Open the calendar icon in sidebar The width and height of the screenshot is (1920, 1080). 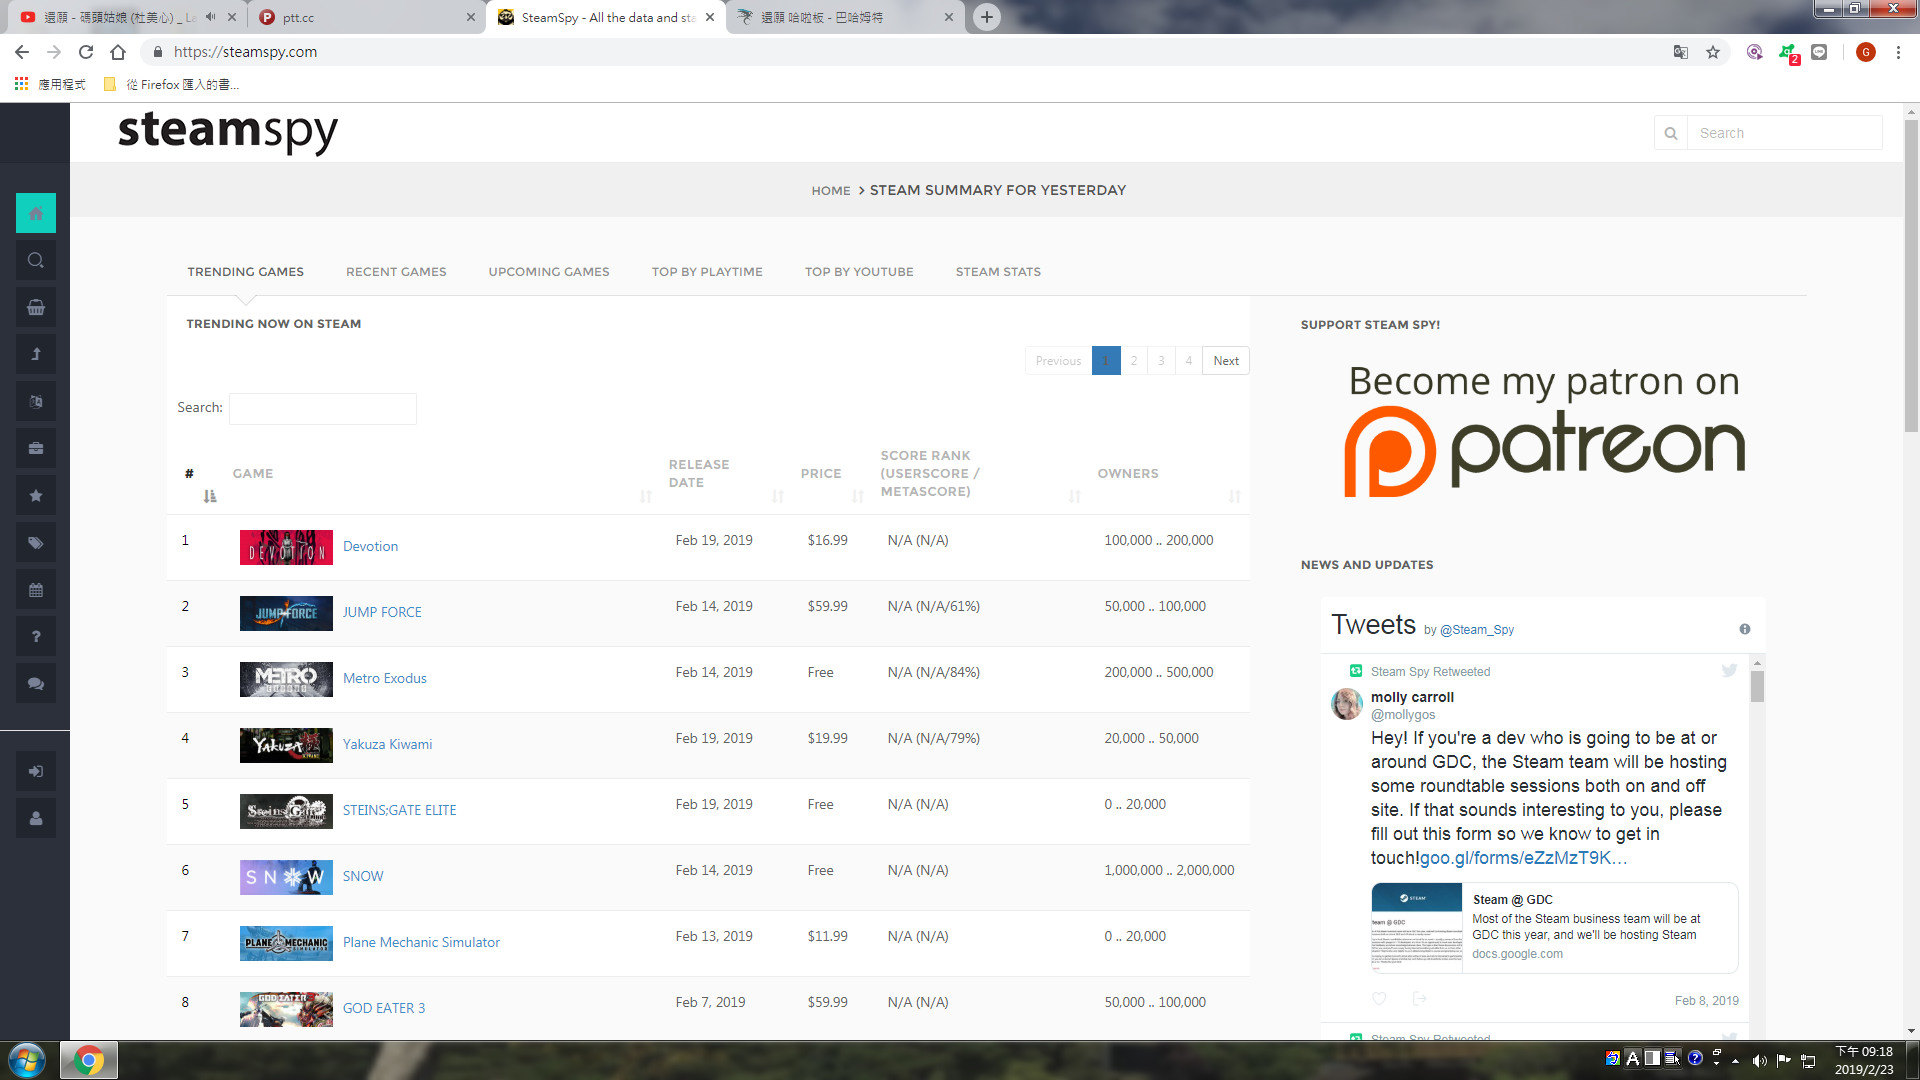click(x=36, y=589)
